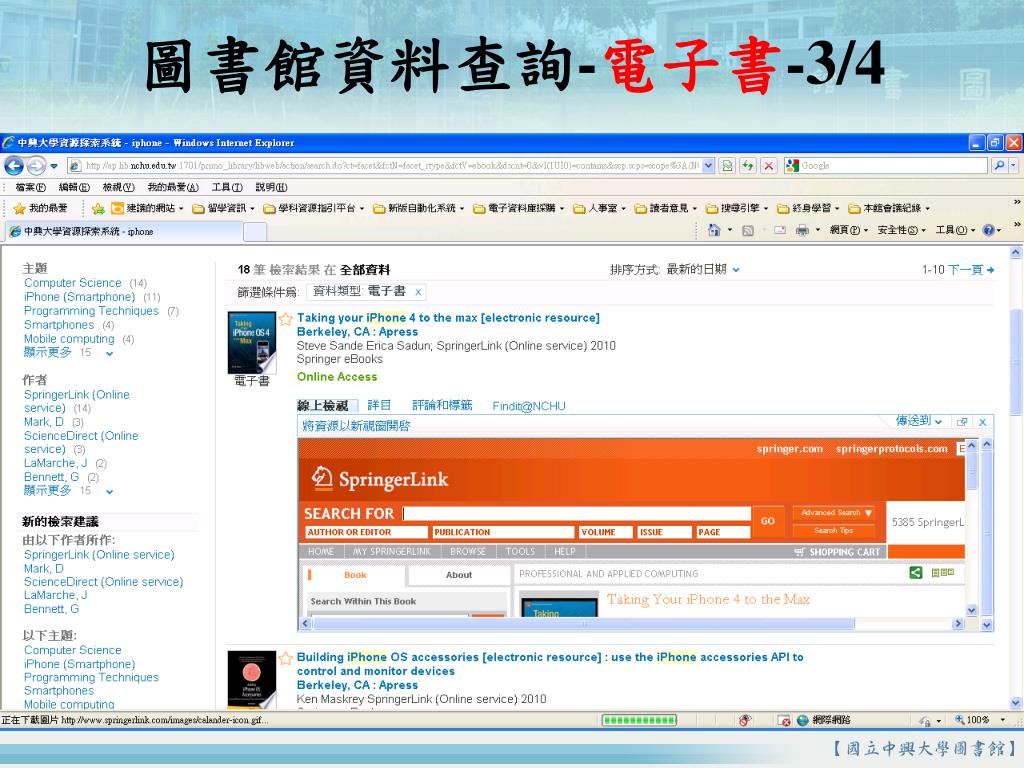Open the 編輯(E) menu
1024x768 pixels.
pyautogui.click(x=74, y=187)
